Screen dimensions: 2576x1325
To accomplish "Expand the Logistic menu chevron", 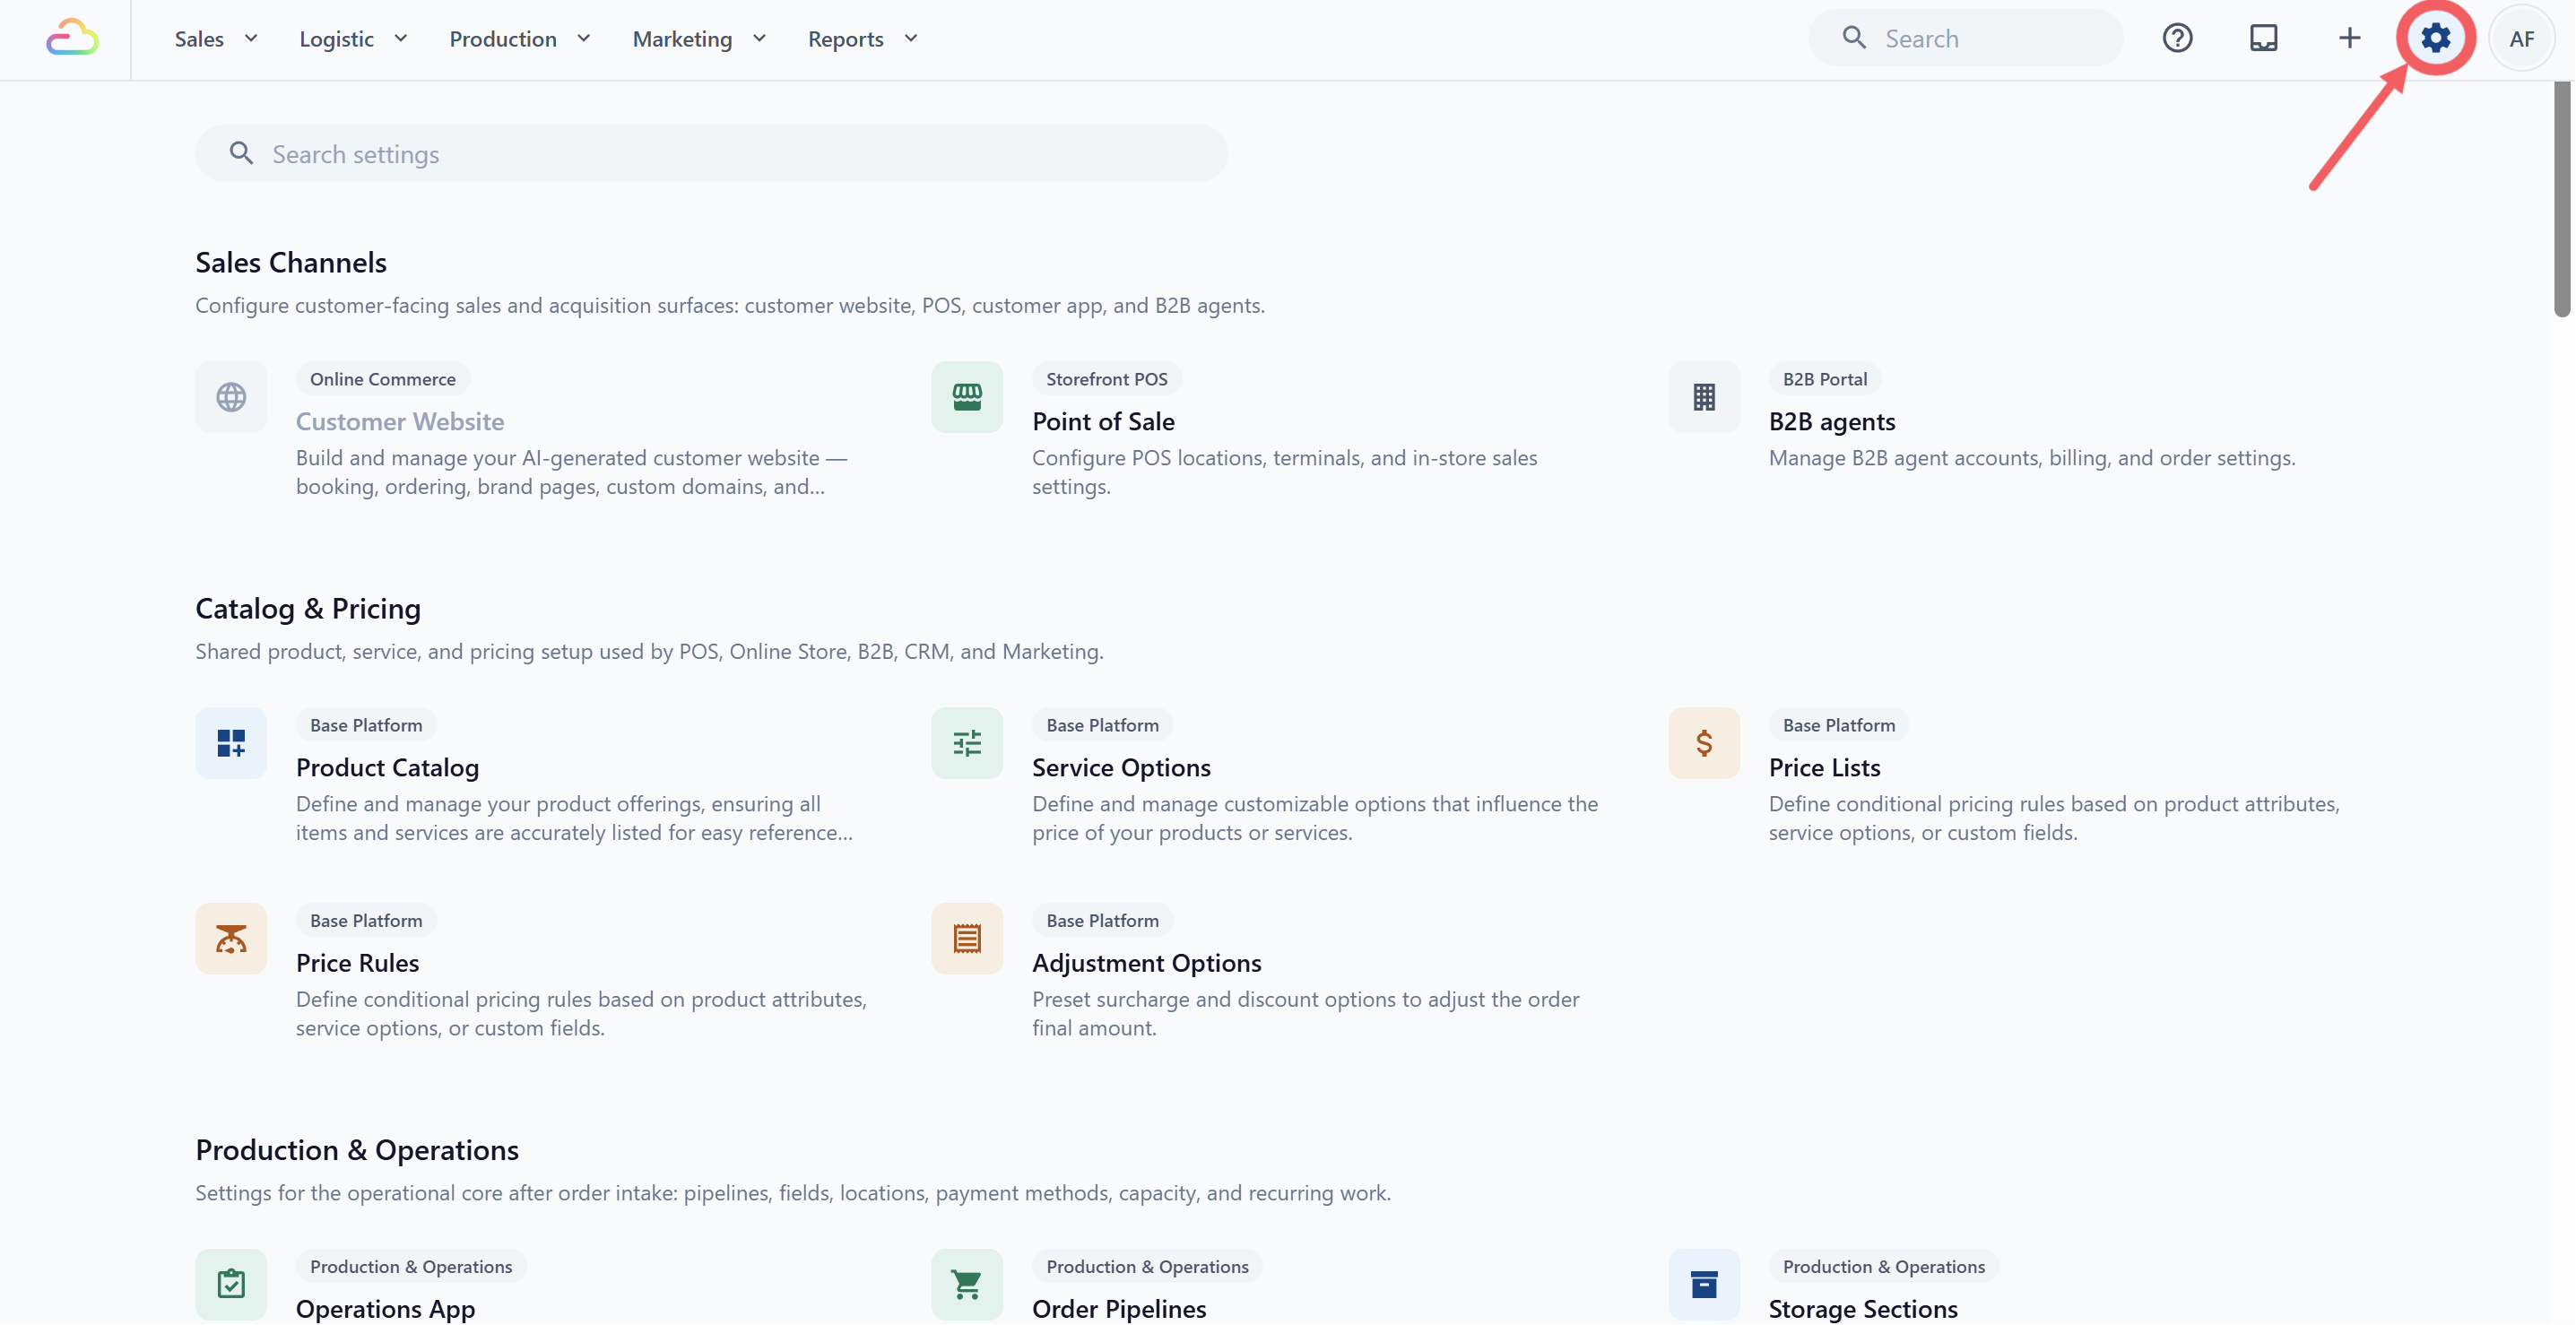I will (x=401, y=38).
